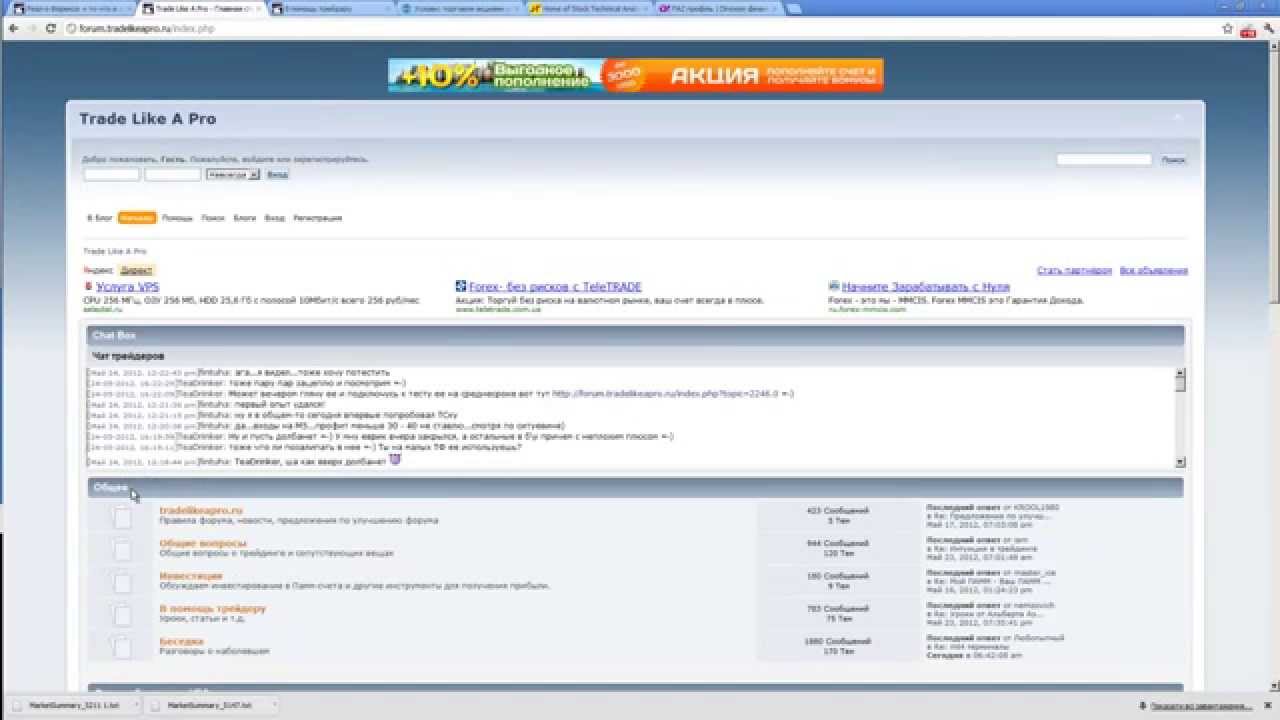The width and height of the screenshot is (1280, 720).
Task: Open the tradelikeapro.ru board
Action: click(x=201, y=511)
